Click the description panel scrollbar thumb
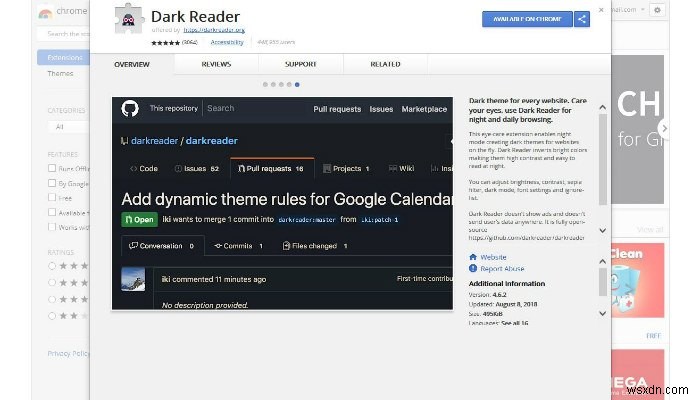Viewport: 700px width, 400px height. coord(602,159)
